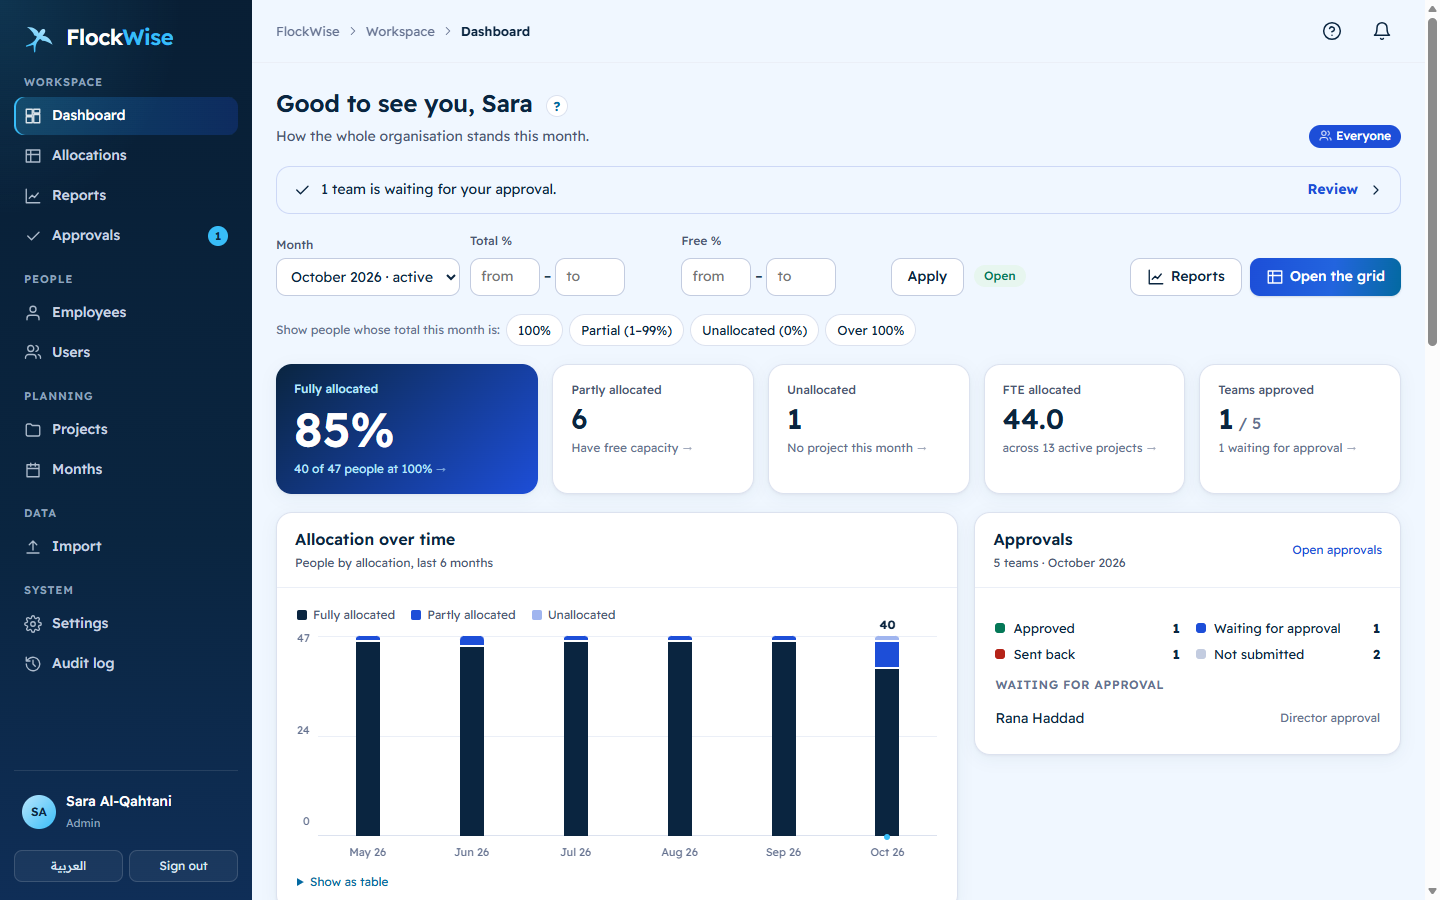This screenshot has width=1440, height=900.
Task: Click the Free % to field
Action: pyautogui.click(x=801, y=277)
